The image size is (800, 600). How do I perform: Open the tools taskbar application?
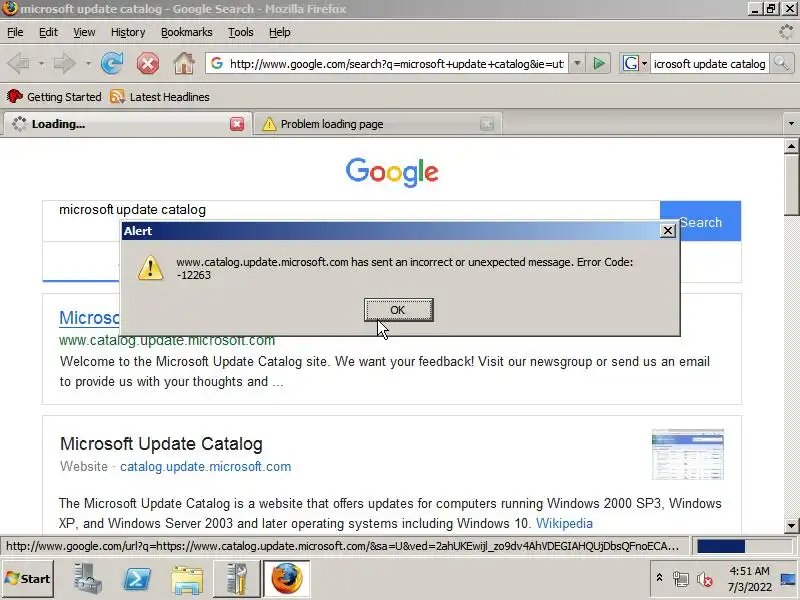[x=237, y=579]
